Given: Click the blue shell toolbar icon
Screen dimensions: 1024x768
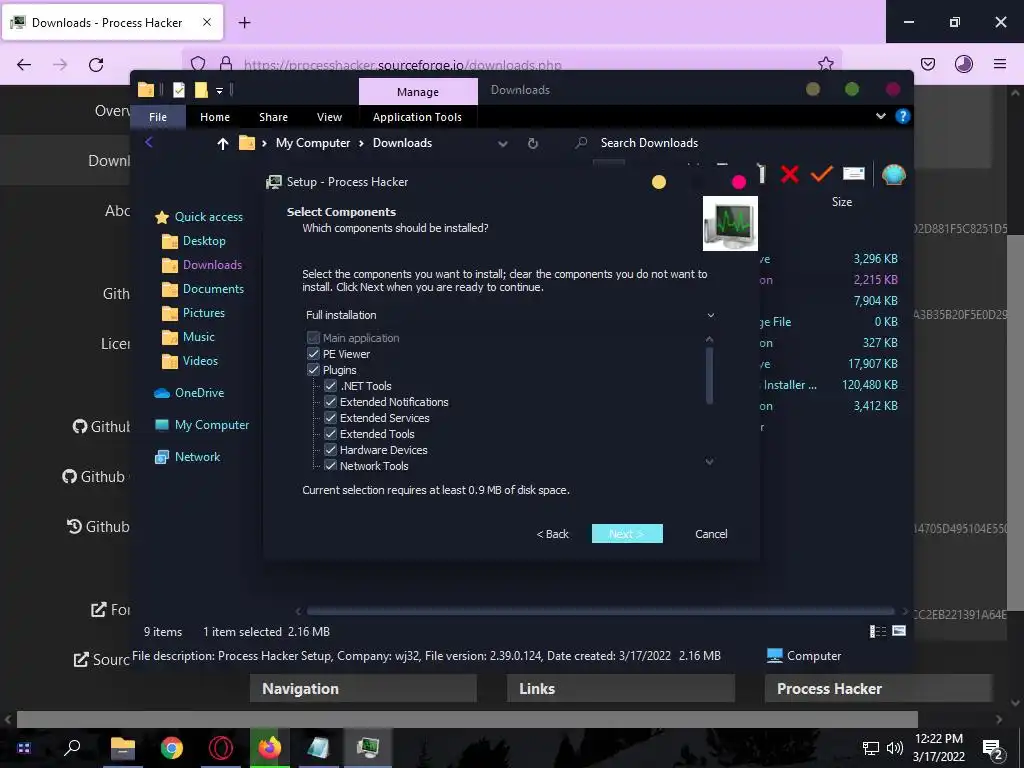Looking at the screenshot, I should (x=893, y=174).
